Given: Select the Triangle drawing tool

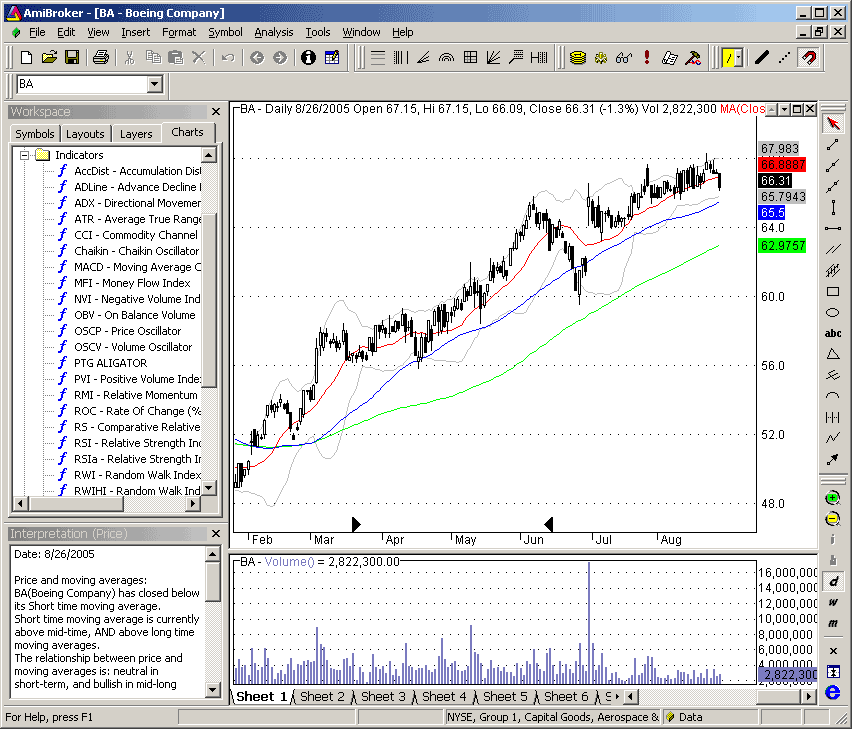Looking at the screenshot, I should click(x=832, y=354).
